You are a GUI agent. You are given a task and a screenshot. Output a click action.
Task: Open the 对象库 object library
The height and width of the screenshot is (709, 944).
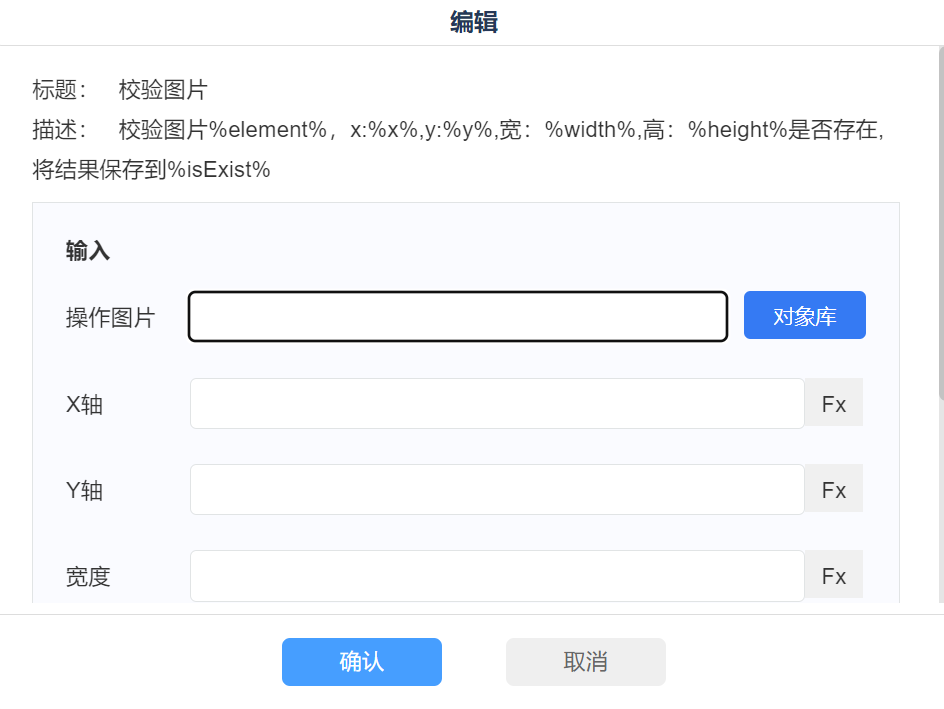tap(804, 317)
